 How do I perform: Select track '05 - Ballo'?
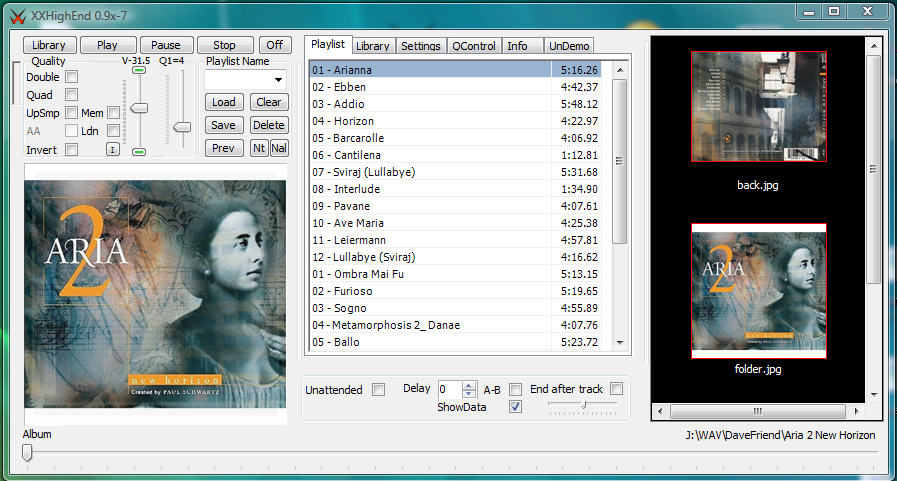pyautogui.click(x=455, y=342)
